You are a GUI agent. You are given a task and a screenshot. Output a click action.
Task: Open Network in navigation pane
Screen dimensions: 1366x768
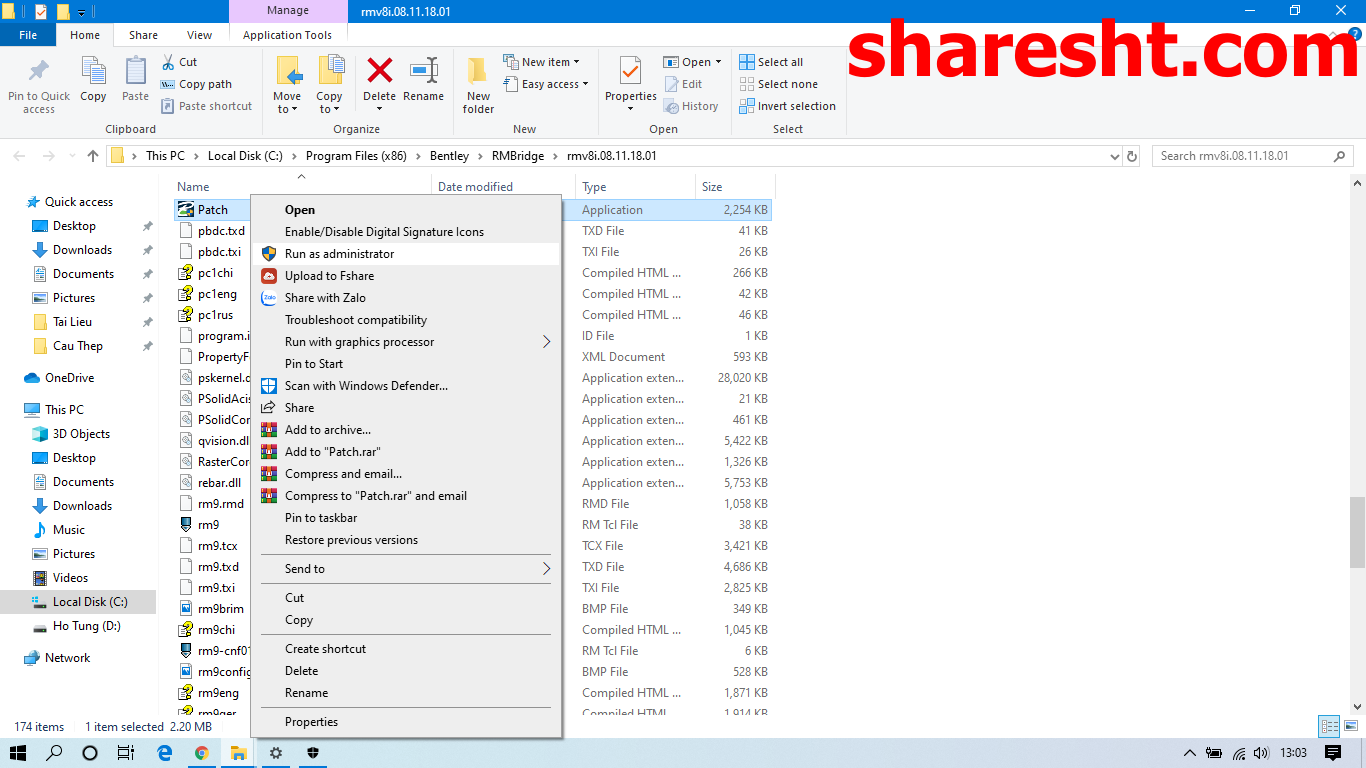pyautogui.click(x=67, y=658)
